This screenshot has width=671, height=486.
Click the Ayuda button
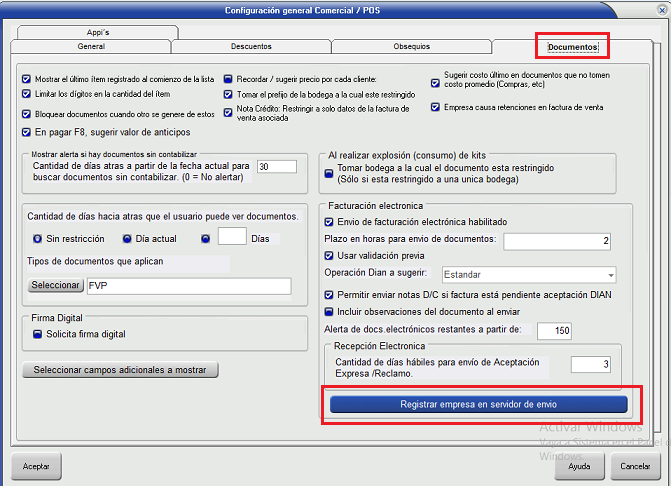pos(579,466)
